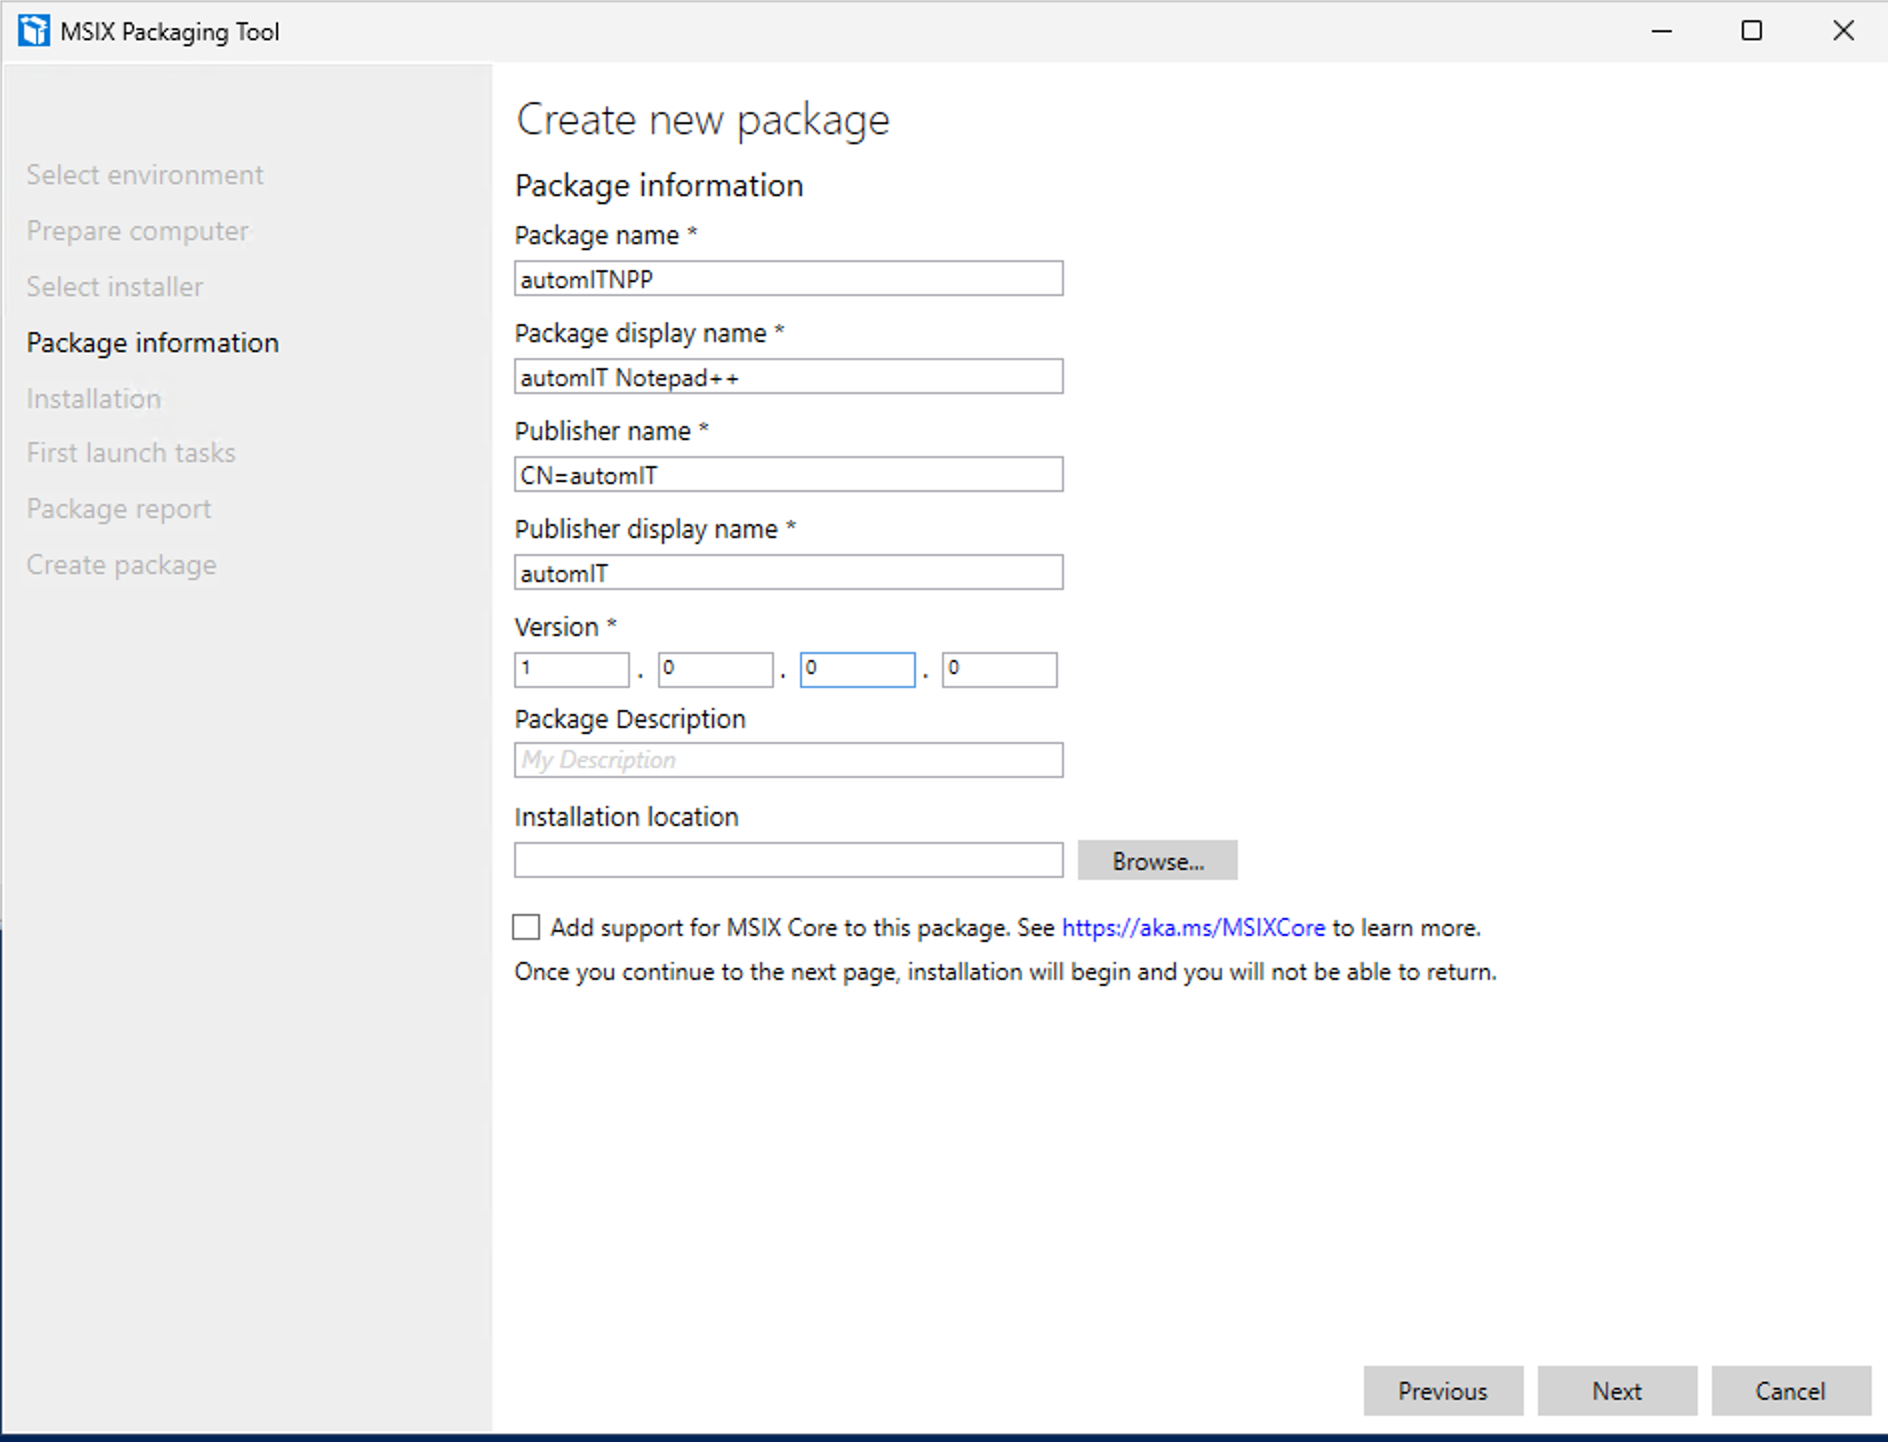Click the Installation location text box

(788, 860)
